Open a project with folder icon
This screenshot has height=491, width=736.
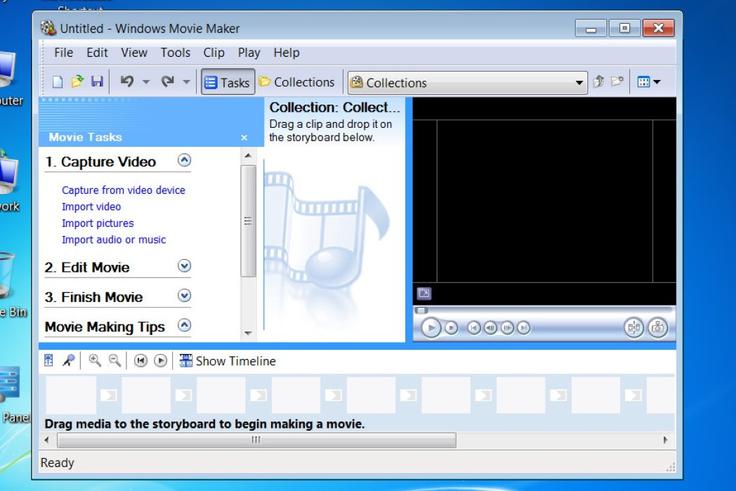click(77, 82)
